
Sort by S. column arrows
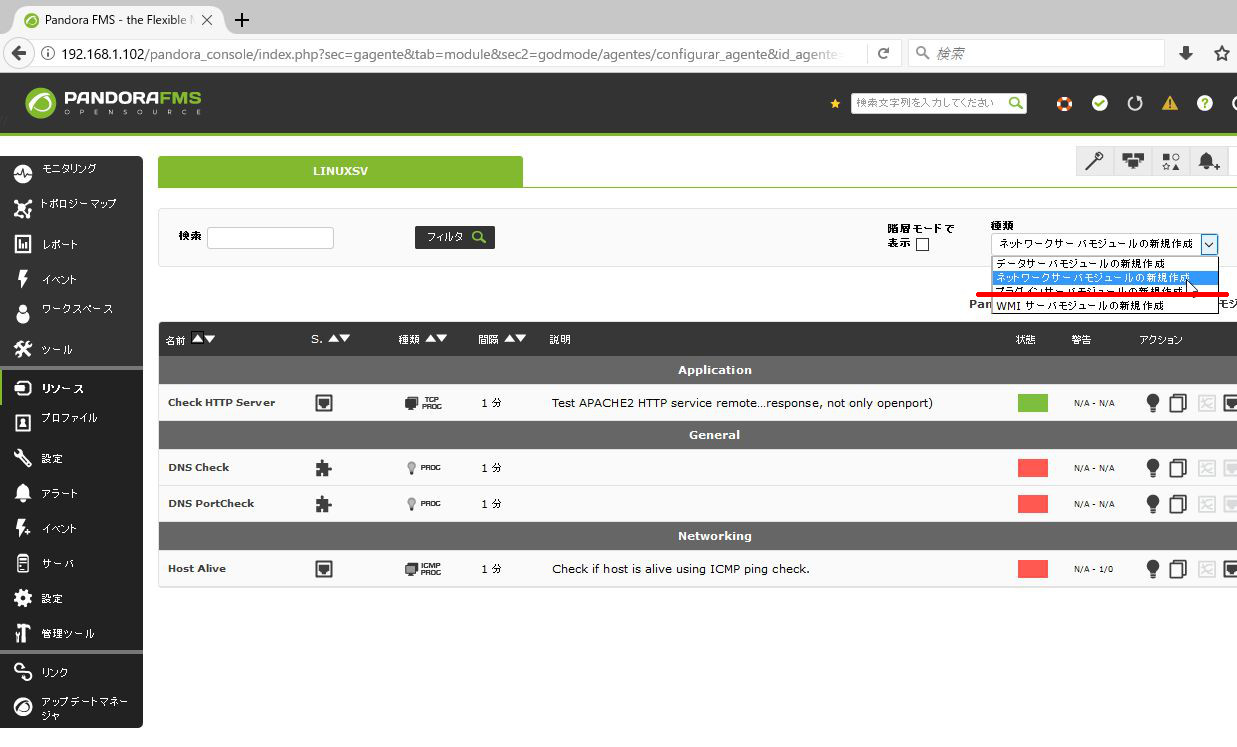tap(338, 338)
